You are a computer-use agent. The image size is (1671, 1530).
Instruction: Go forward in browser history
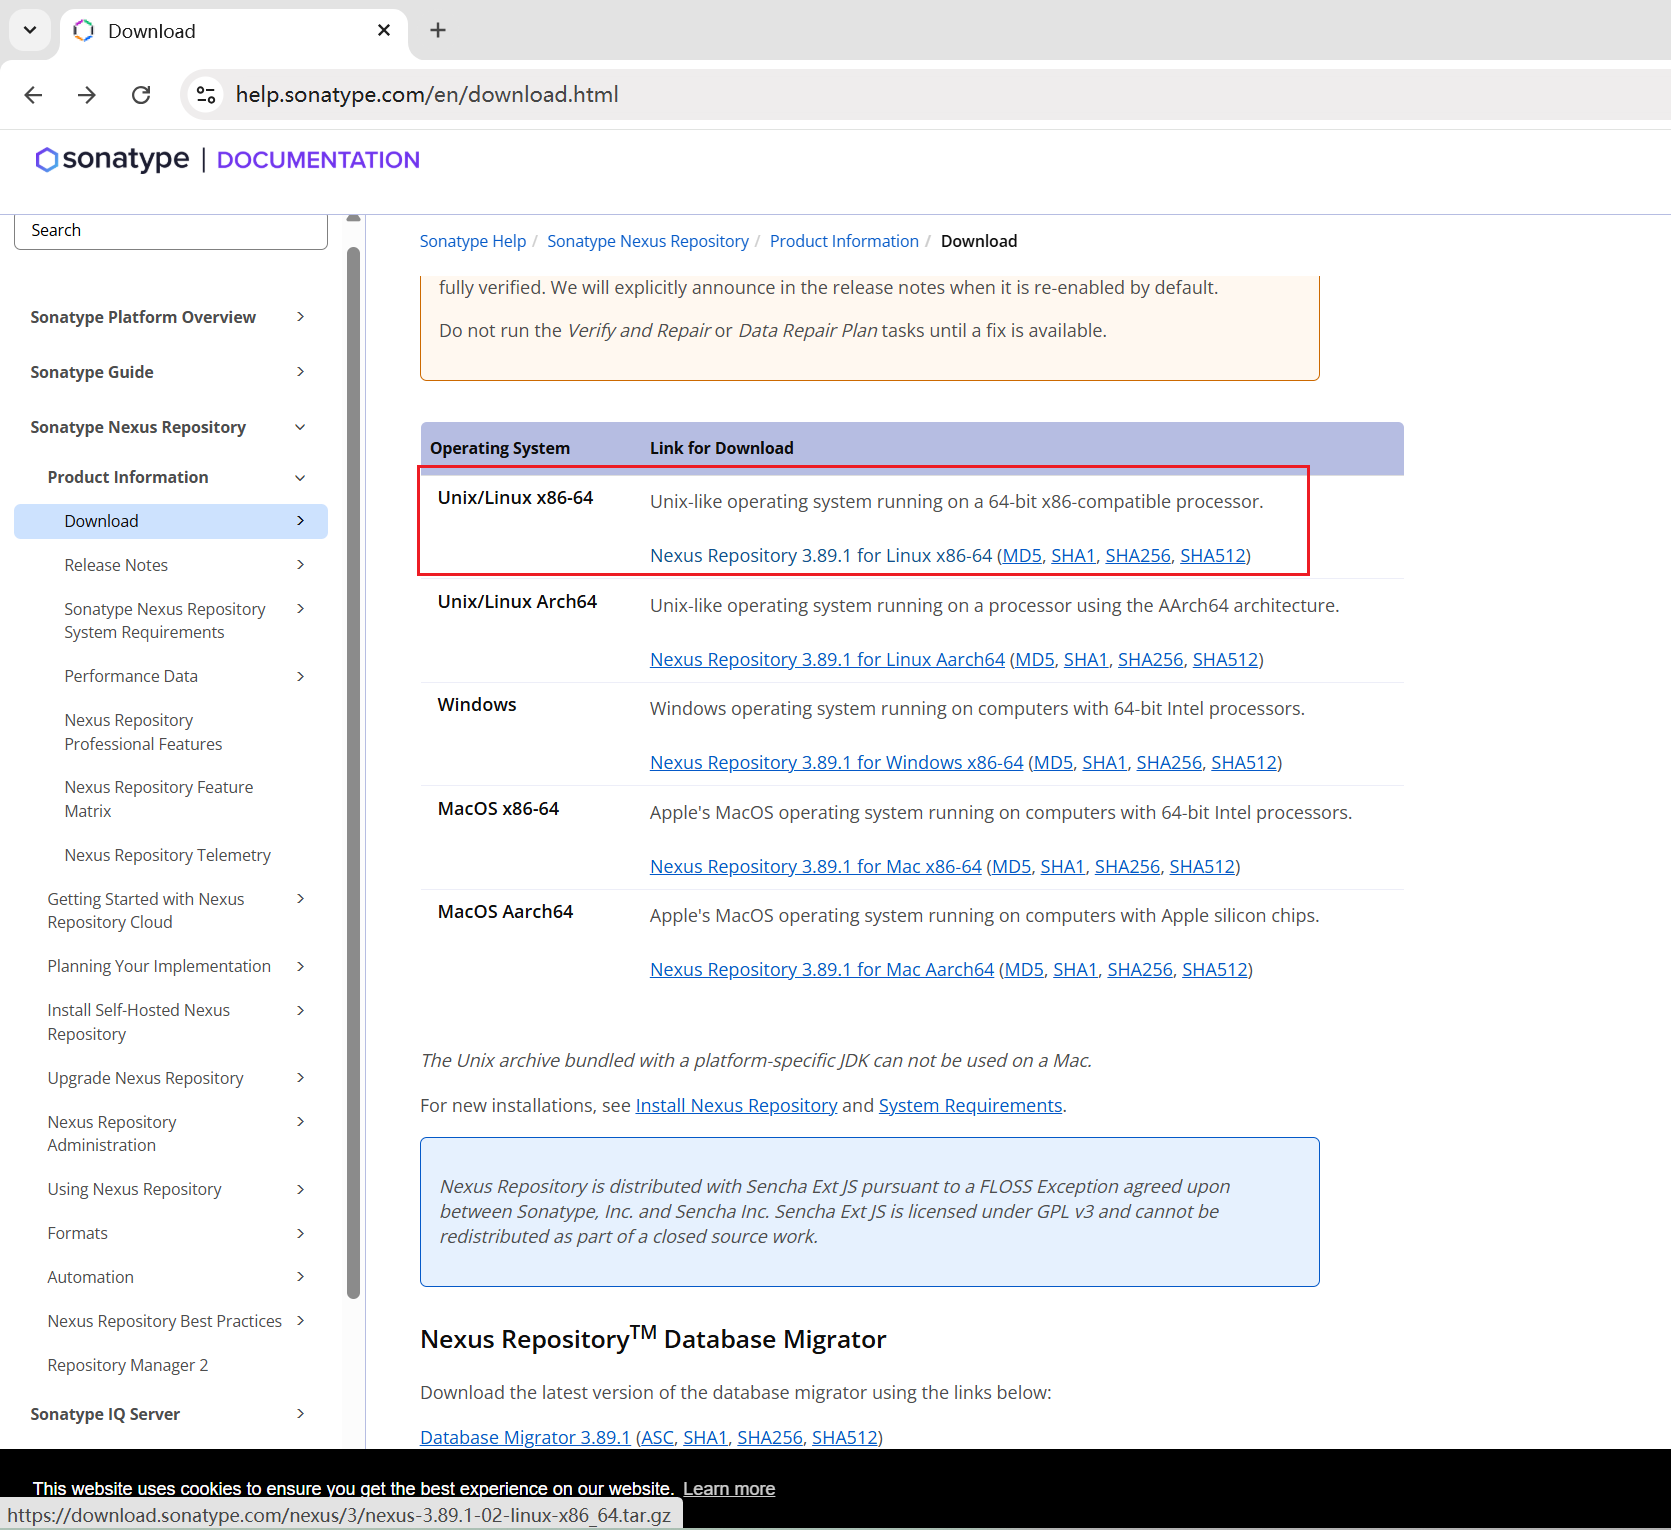87,95
